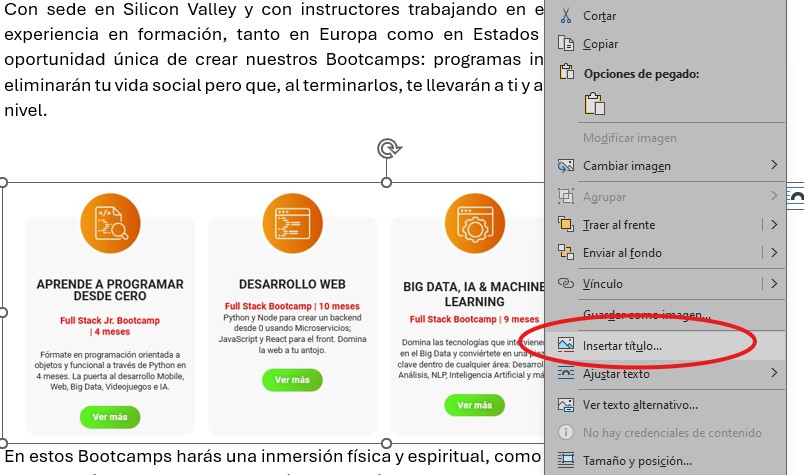Click the paragraph starting Con sede en Silicon Valley

274,60
